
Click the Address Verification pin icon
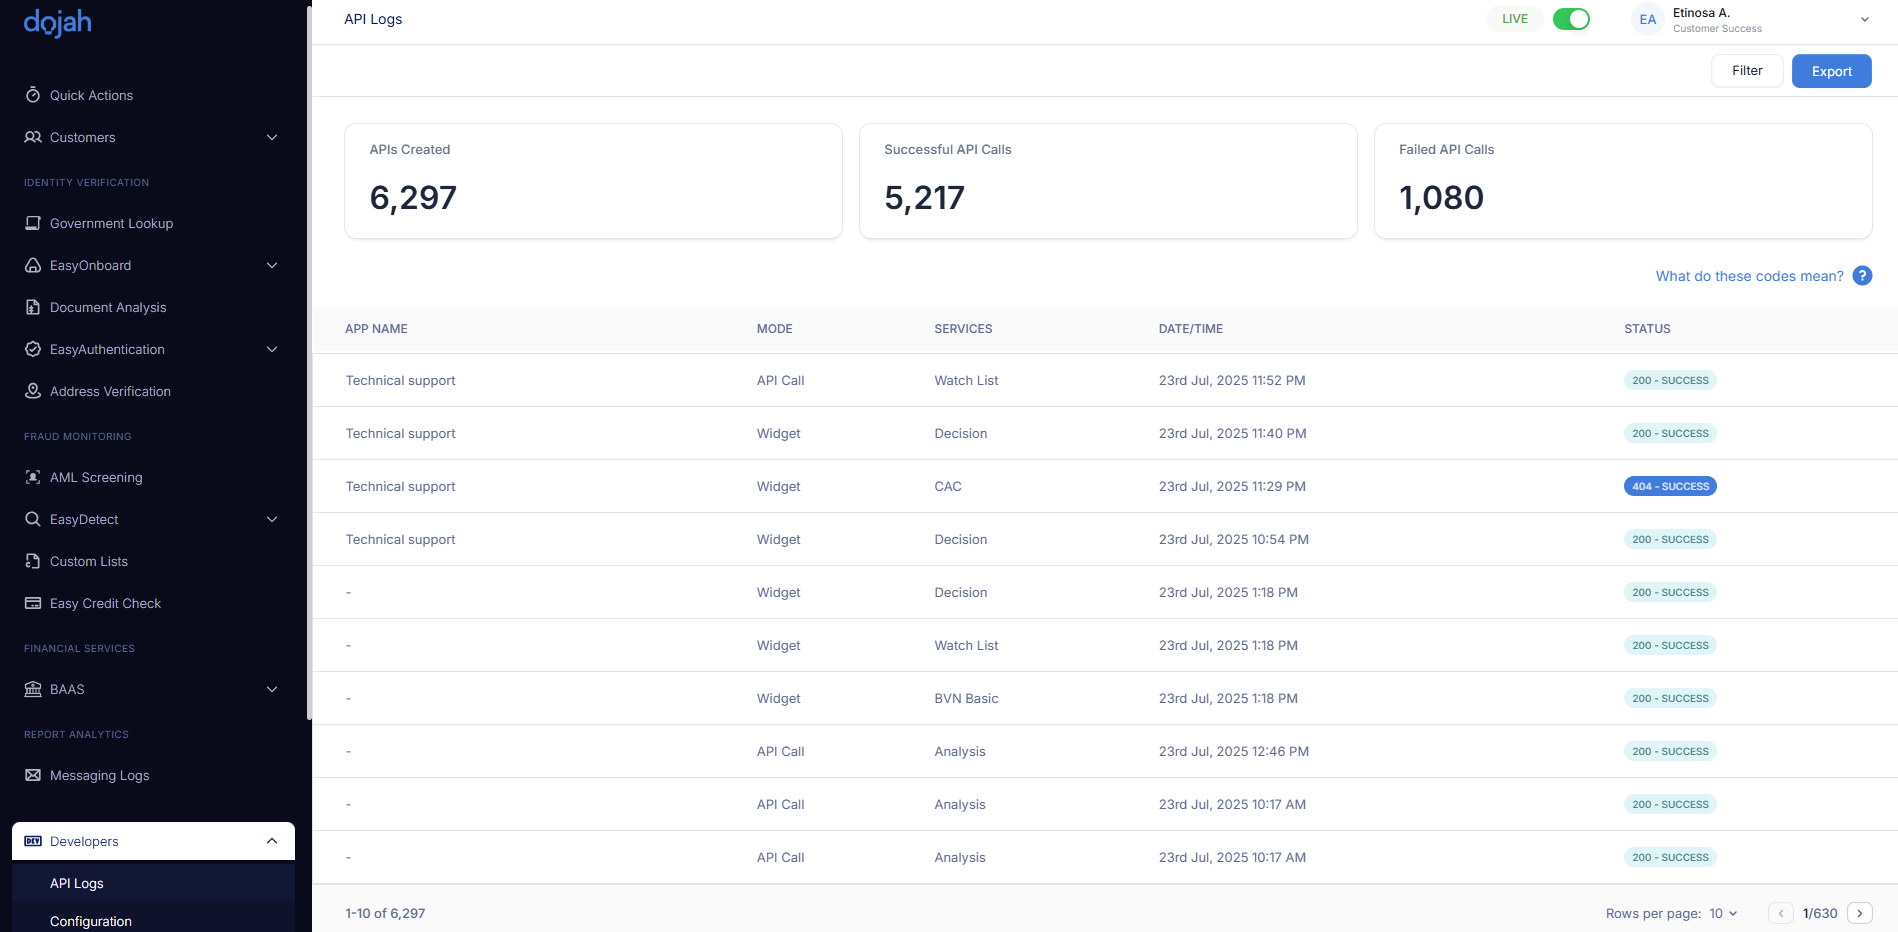click(33, 391)
